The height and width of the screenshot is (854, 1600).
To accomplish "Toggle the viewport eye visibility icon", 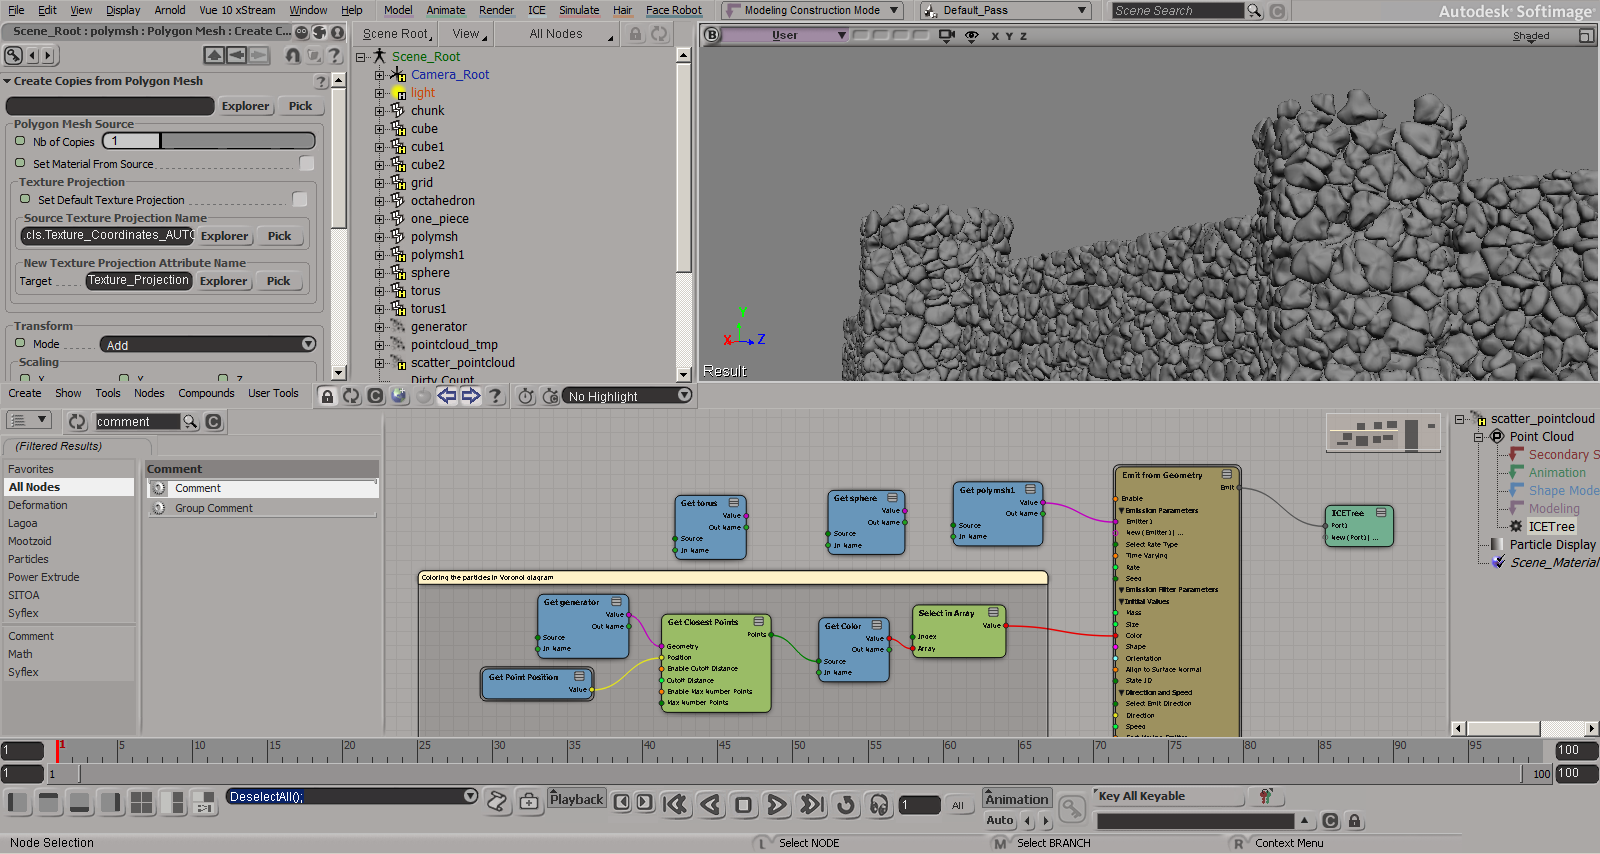I will pos(971,35).
